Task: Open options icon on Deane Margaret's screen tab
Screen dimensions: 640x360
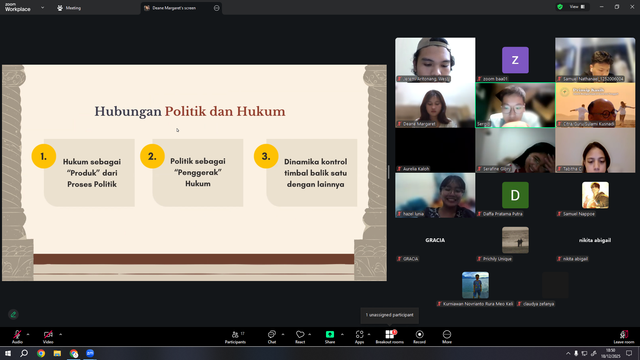Action: pyautogui.click(x=216, y=8)
